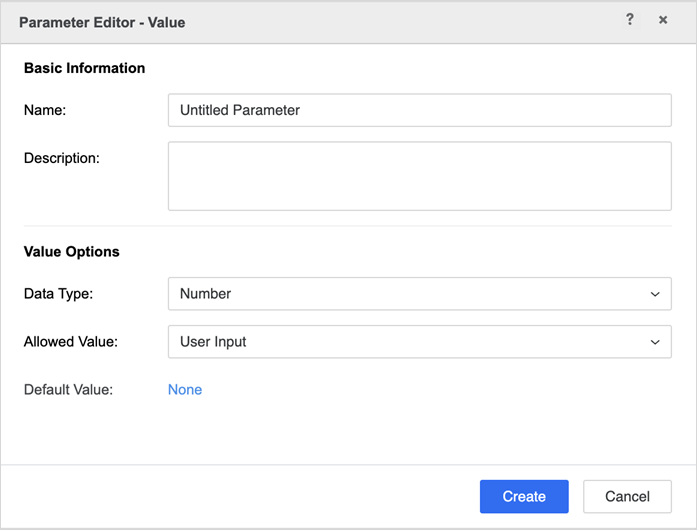Click the None link for Default Value
This screenshot has width=697, height=530.
[x=185, y=390]
